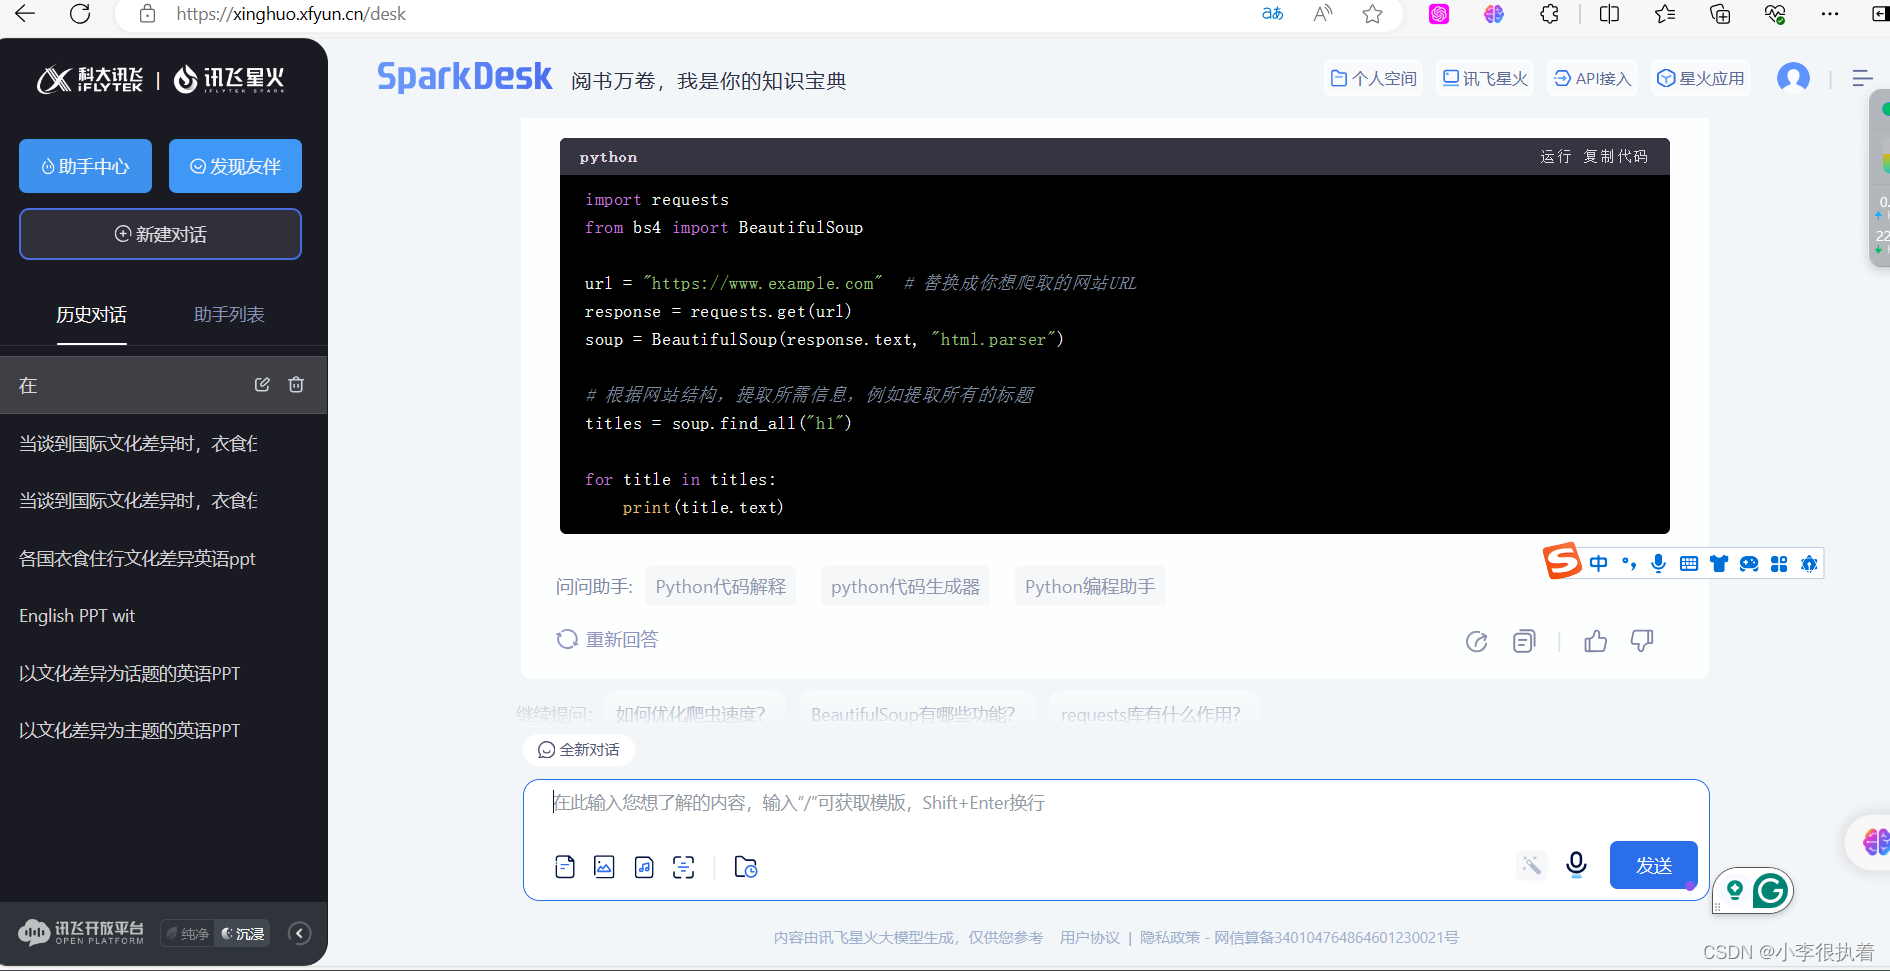Switch to the 助手列表 tab
Screen dimensions: 1890x971
pyautogui.click(x=229, y=315)
